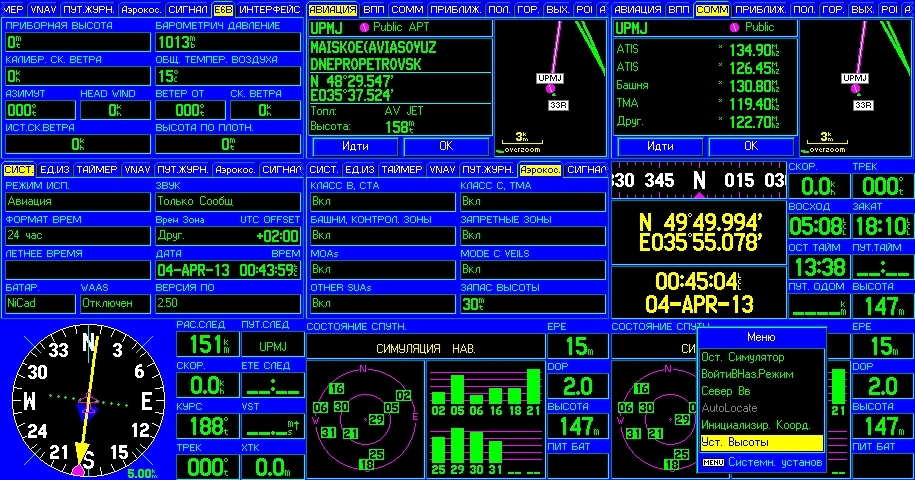Image resolution: width=915 pixels, height=480 pixels.
Task: Switch to the ERB tab in the top-left panel
Action: pyautogui.click(x=223, y=9)
